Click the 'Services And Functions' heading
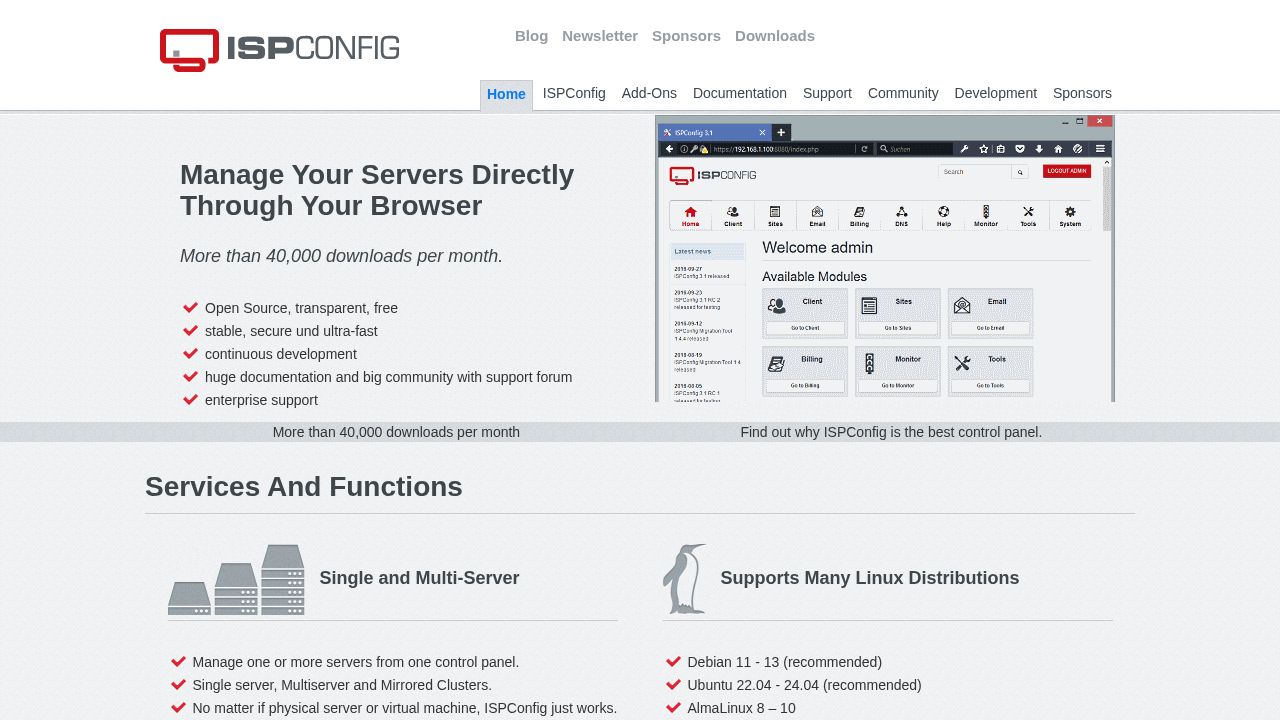This screenshot has width=1280, height=720. coord(304,487)
